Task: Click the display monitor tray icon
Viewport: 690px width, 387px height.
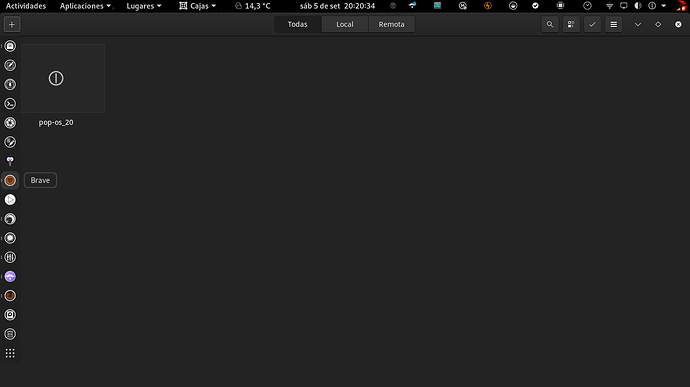Action: click(624, 6)
